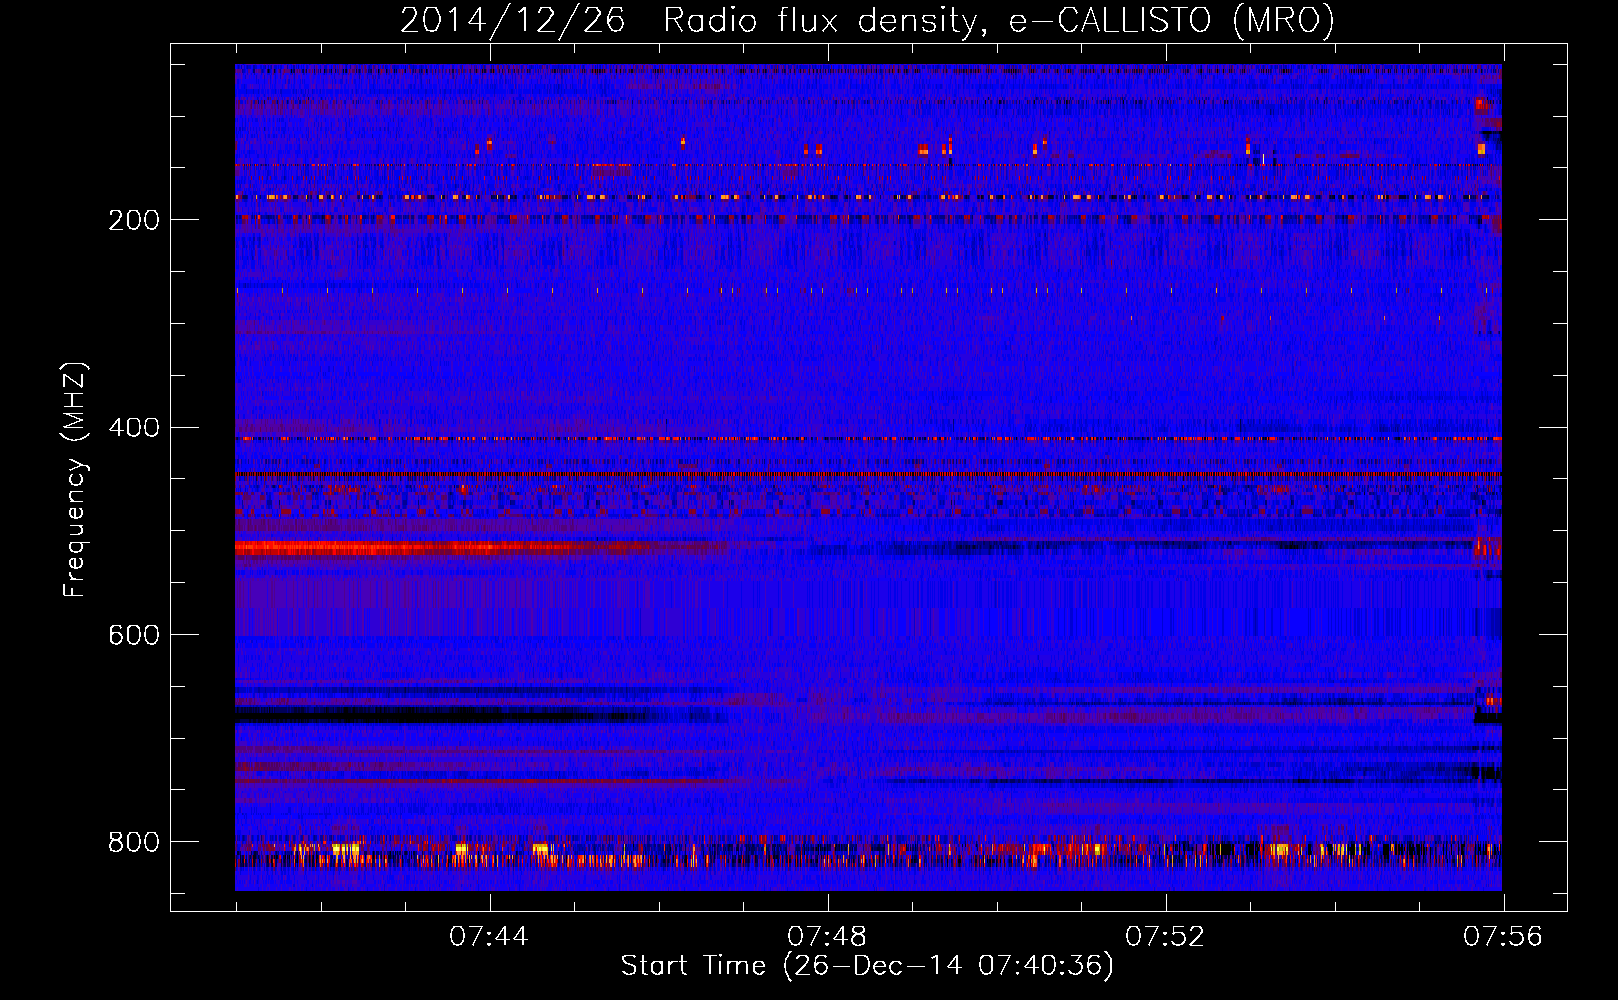Screen dimensions: 1618x1000
Task: Click the 07:56 time tick label
Action: click(x=1503, y=937)
